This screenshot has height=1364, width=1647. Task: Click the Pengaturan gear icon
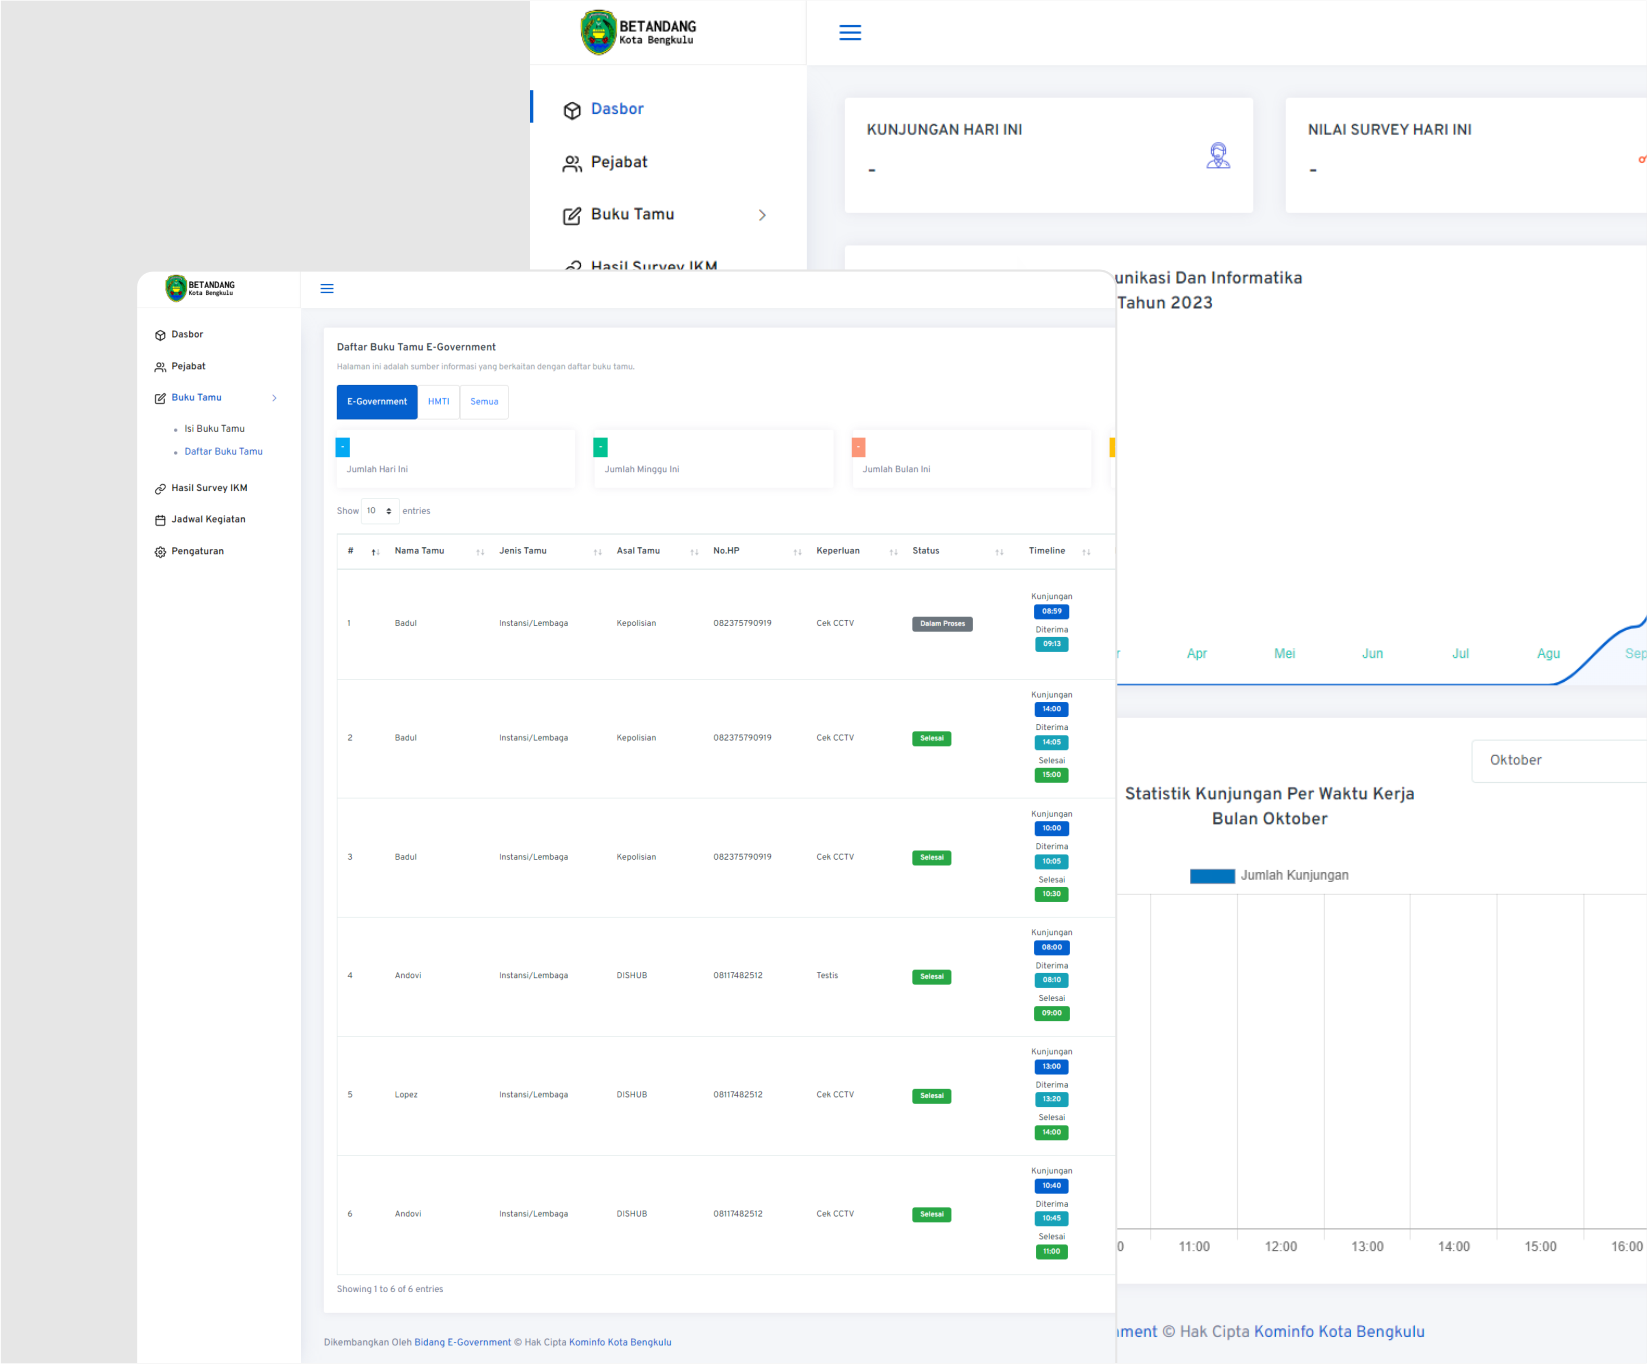click(160, 552)
